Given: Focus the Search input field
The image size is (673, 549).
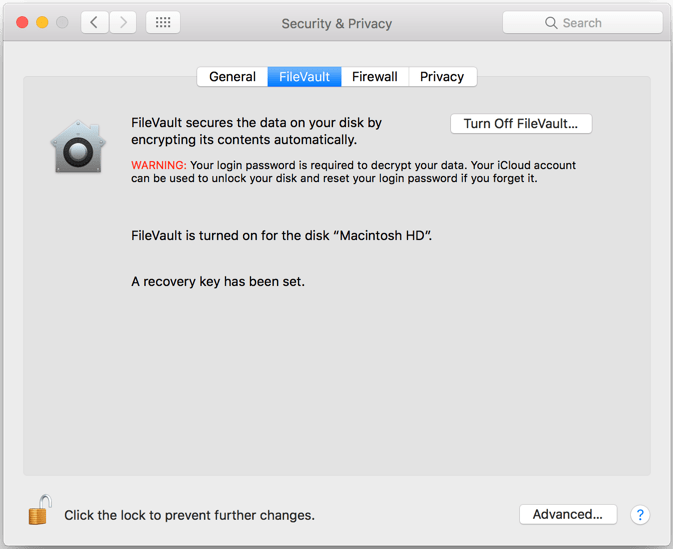Looking at the screenshot, I should [582, 22].
